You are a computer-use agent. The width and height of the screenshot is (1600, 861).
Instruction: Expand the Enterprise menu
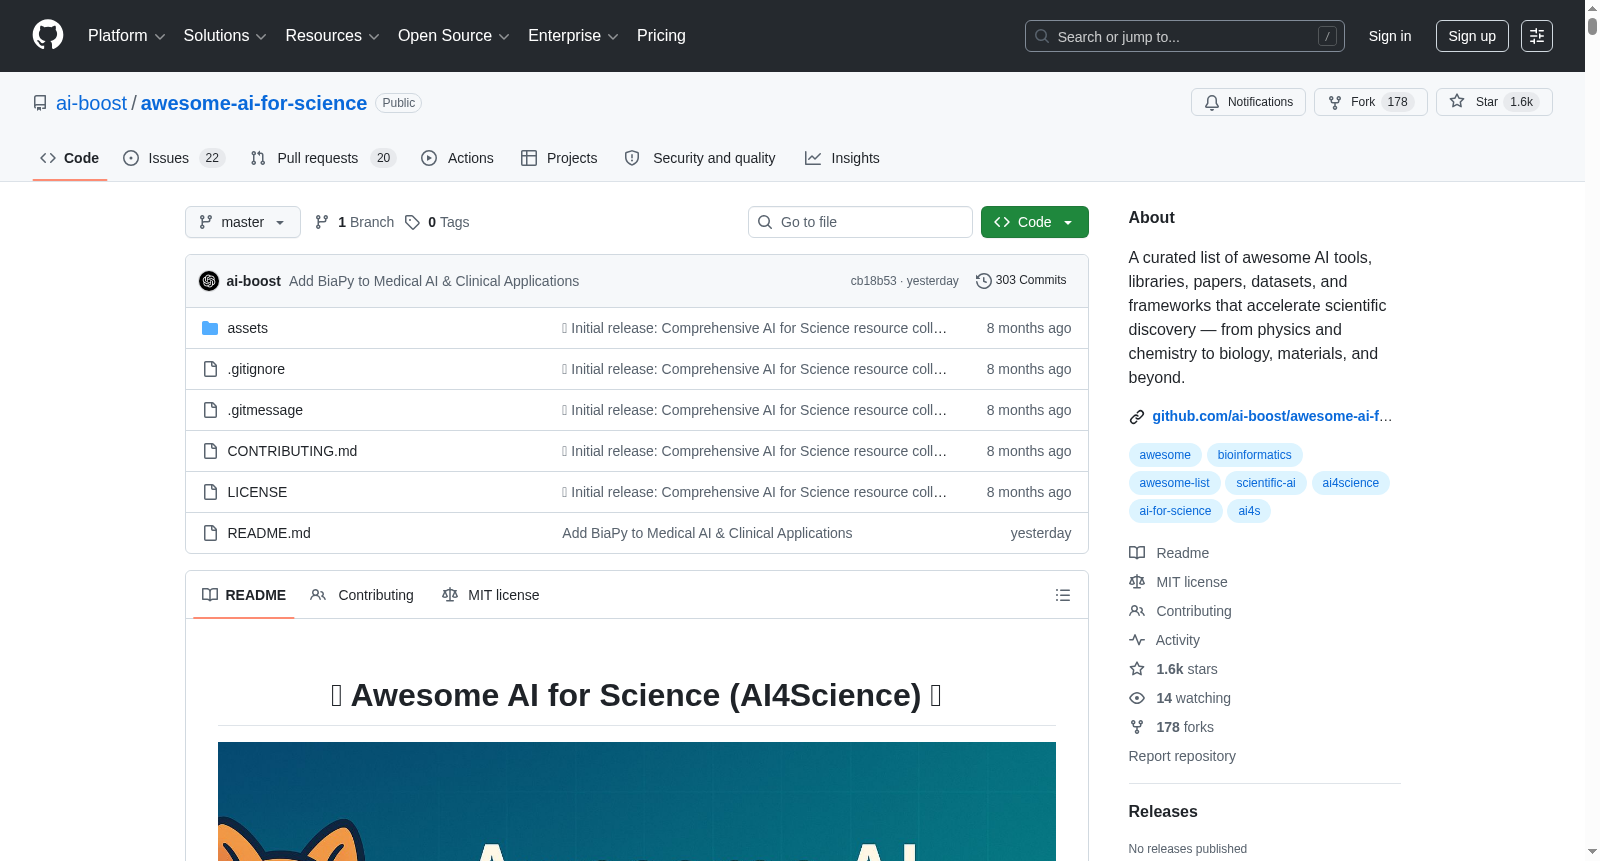pos(573,36)
